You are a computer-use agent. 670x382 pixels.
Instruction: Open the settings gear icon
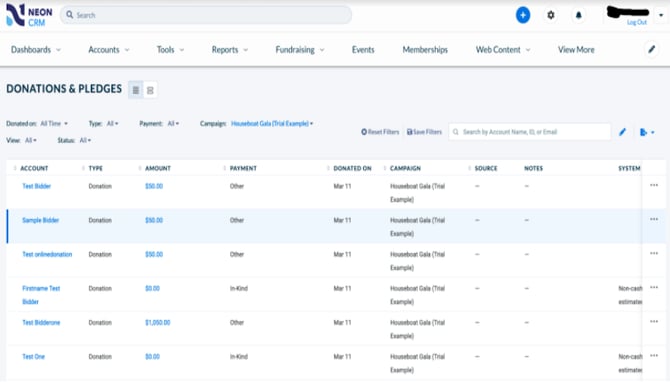(551, 15)
